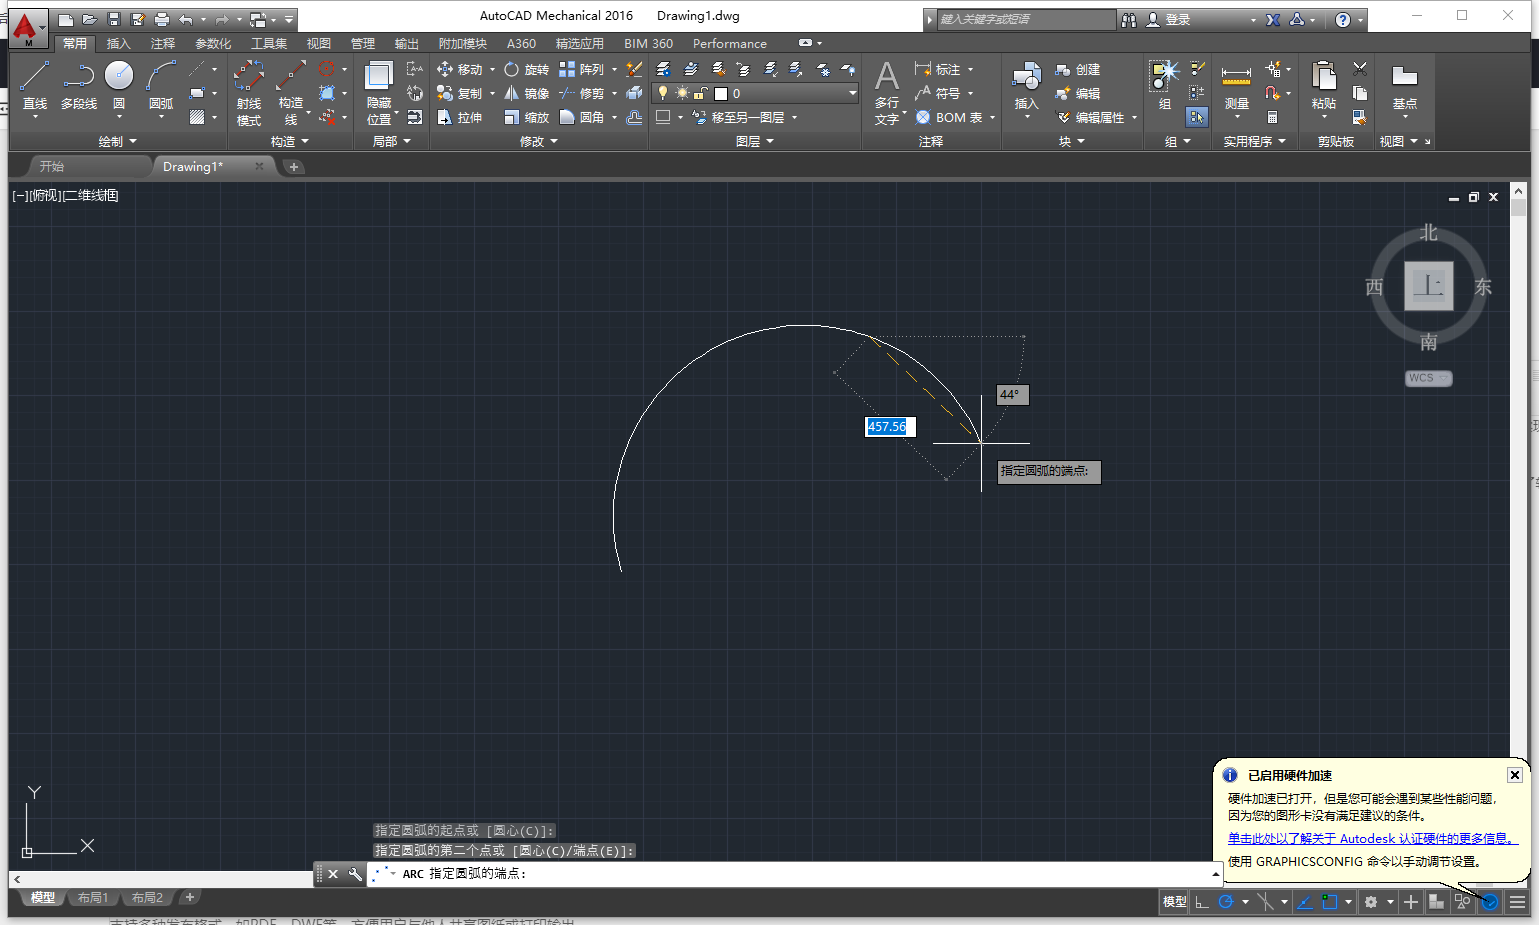Activate 射线模式 (ray mode) tool
The height and width of the screenshot is (925, 1539).
coord(249,92)
